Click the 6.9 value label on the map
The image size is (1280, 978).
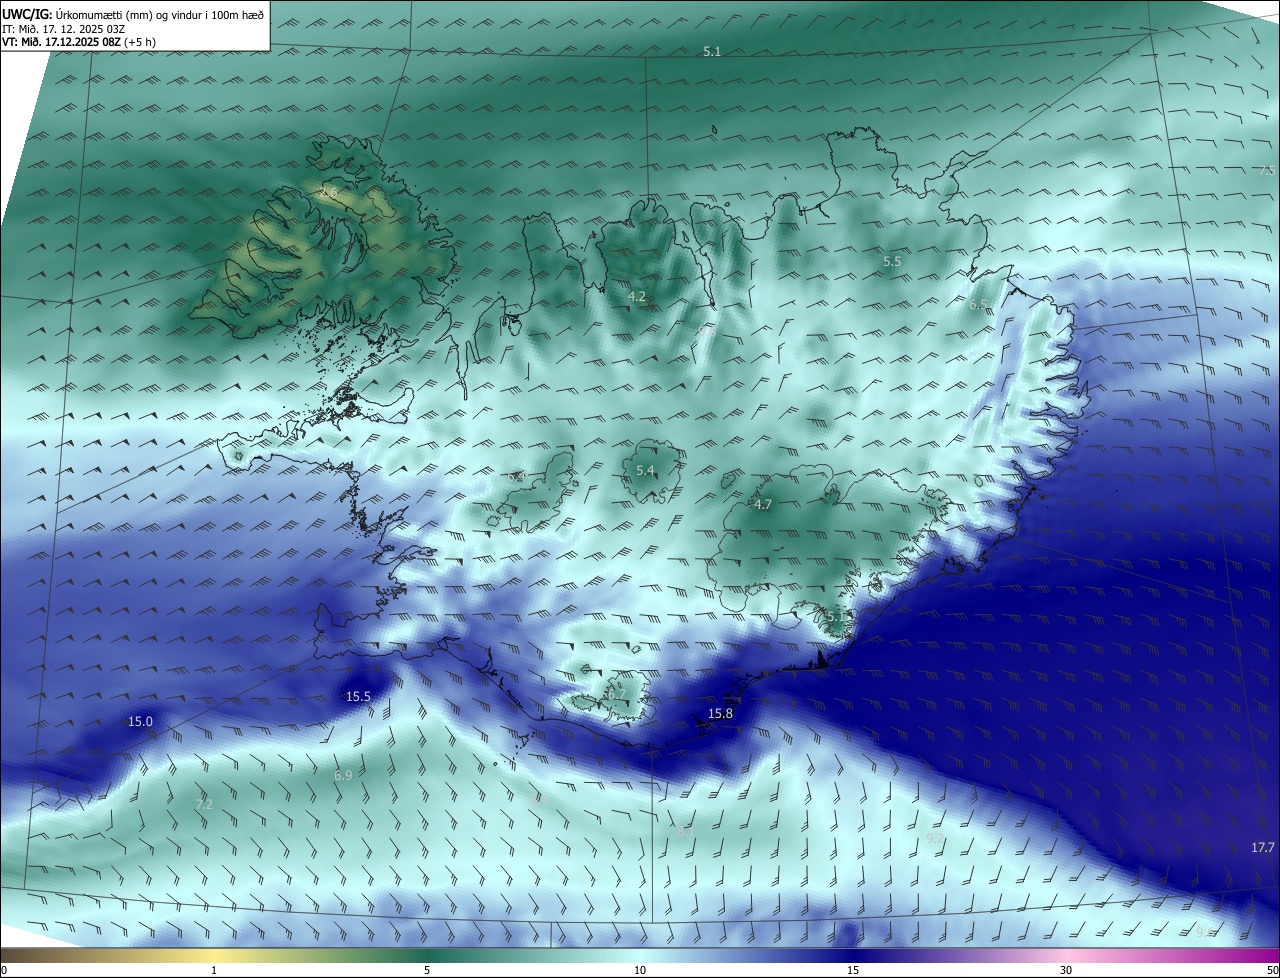coord(343,775)
